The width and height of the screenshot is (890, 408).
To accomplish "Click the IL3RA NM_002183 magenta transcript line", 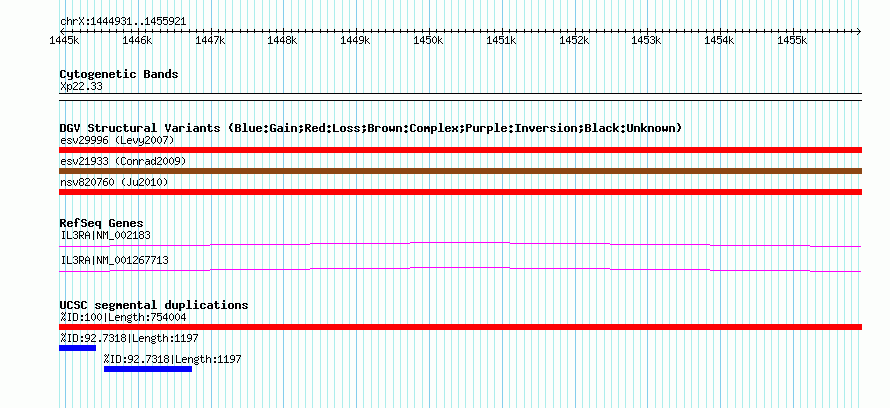I will [x=460, y=245].
